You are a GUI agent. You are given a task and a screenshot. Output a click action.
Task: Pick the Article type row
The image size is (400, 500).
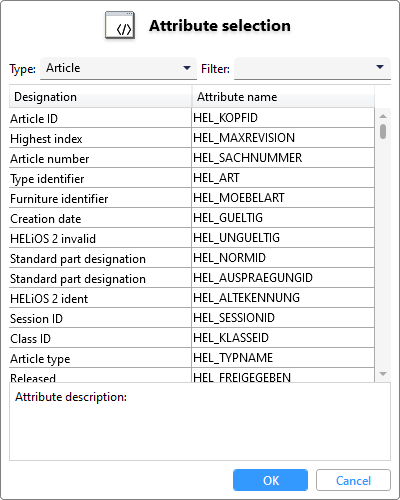tap(192, 358)
